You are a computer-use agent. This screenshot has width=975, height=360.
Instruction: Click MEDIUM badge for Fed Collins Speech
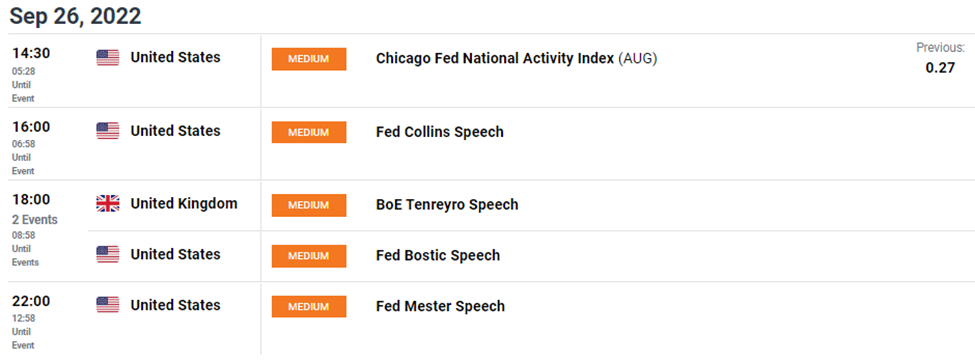(309, 132)
